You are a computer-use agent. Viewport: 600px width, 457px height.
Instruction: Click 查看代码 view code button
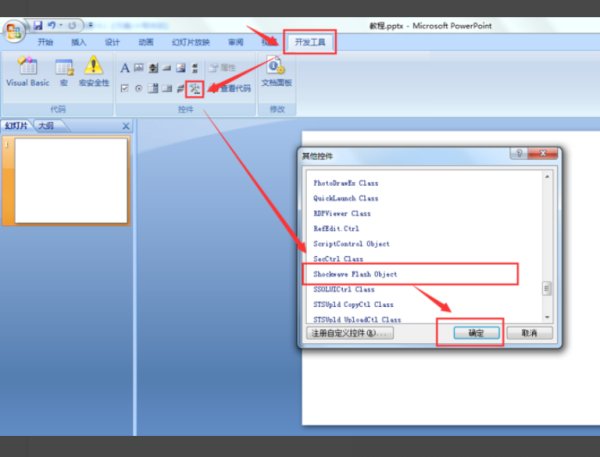pyautogui.click(x=230, y=89)
